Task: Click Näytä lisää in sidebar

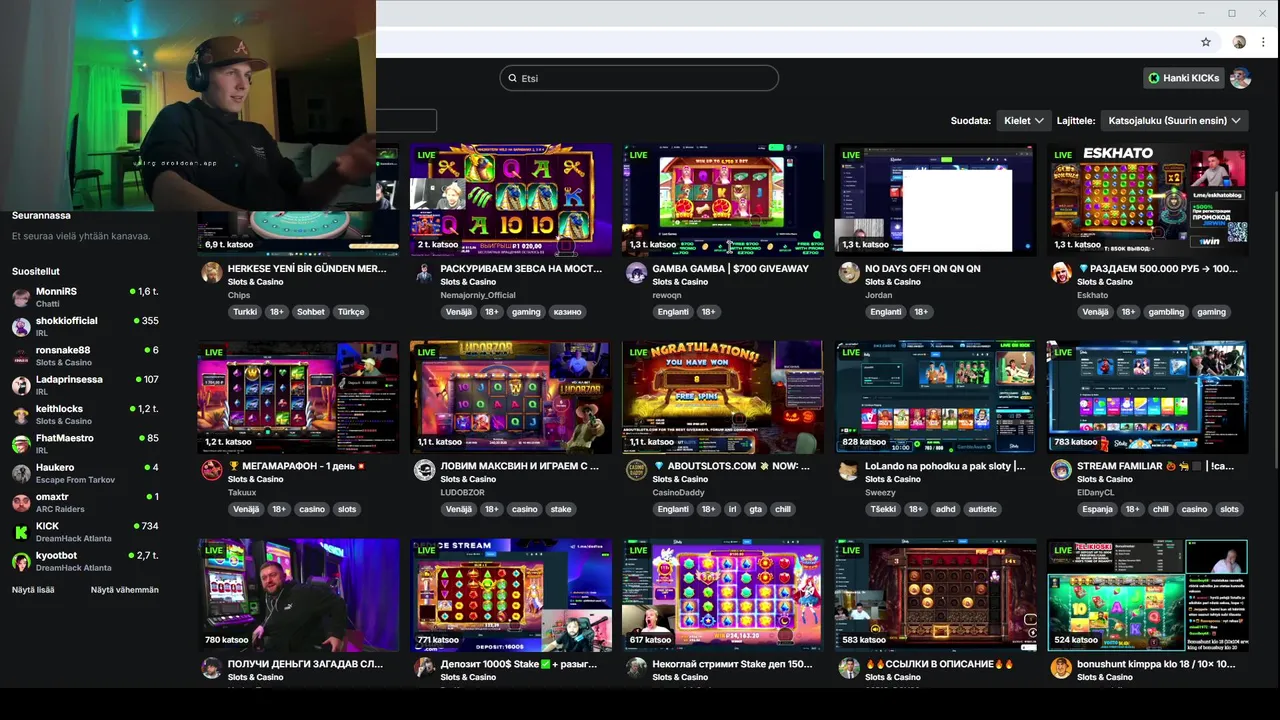Action: click(33, 590)
